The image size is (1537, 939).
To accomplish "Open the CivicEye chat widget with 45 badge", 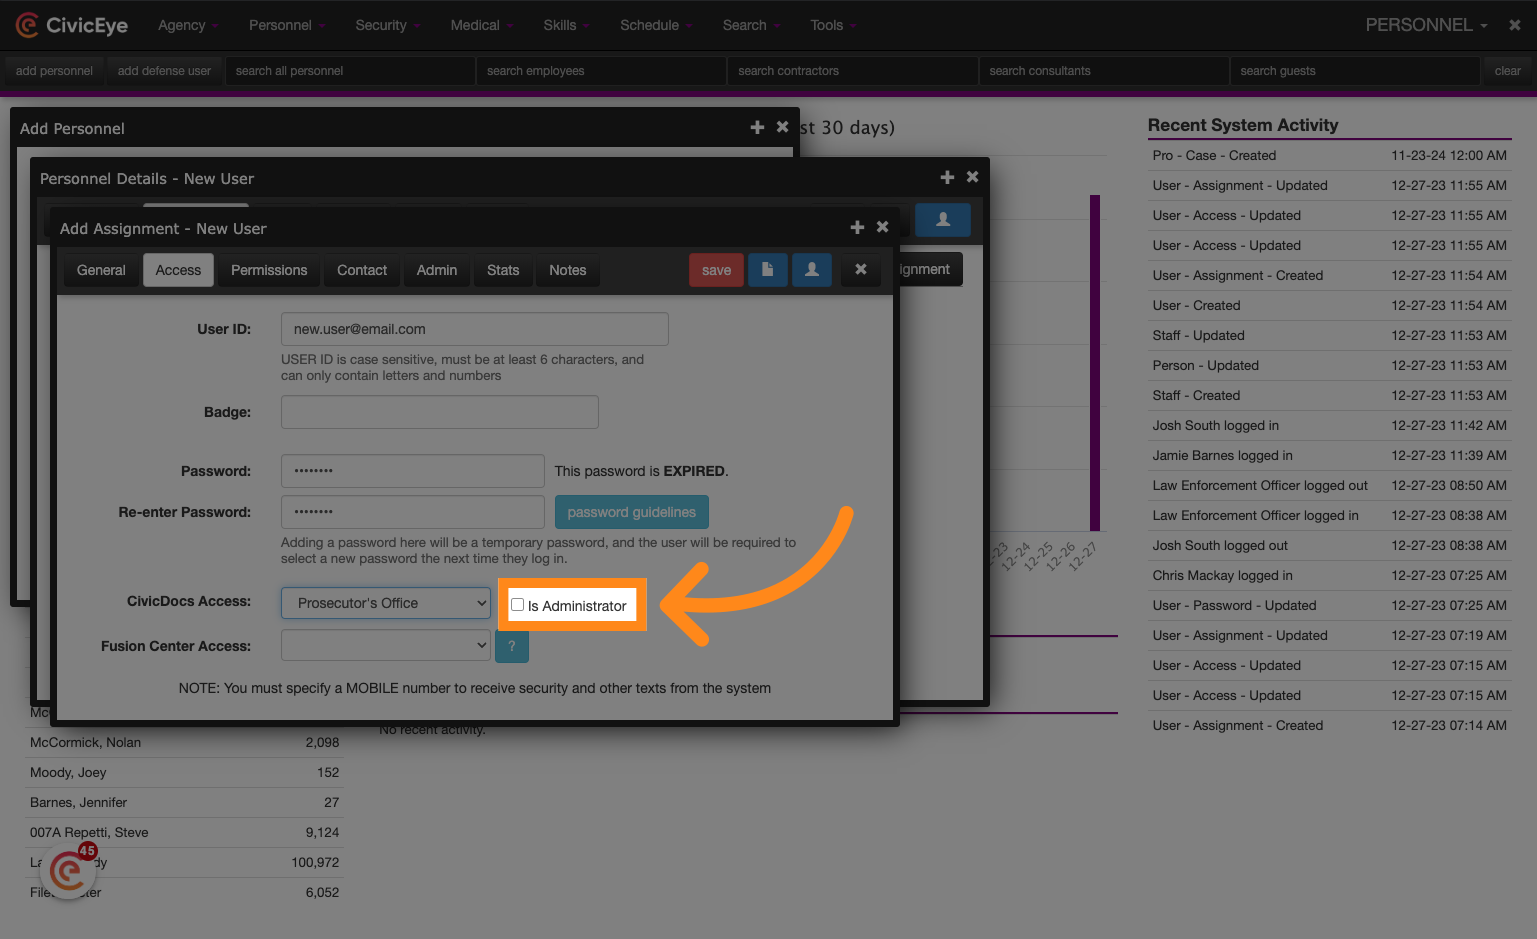I will coord(68,871).
